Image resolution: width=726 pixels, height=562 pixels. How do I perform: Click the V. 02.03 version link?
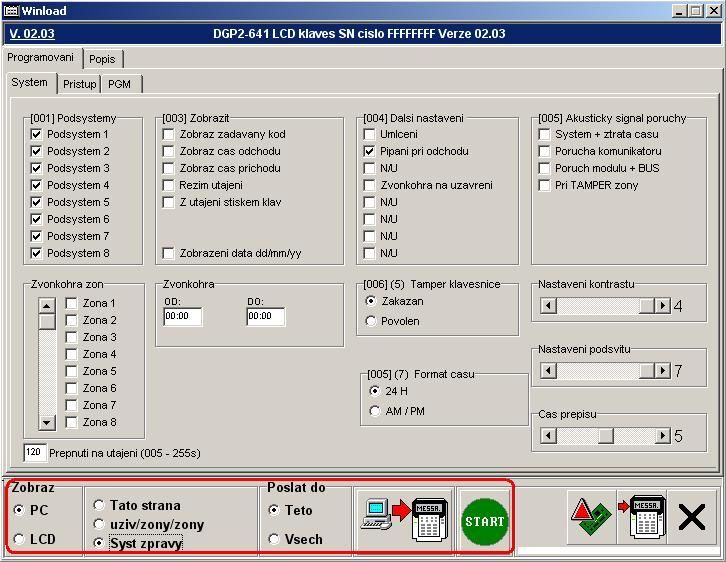30,34
